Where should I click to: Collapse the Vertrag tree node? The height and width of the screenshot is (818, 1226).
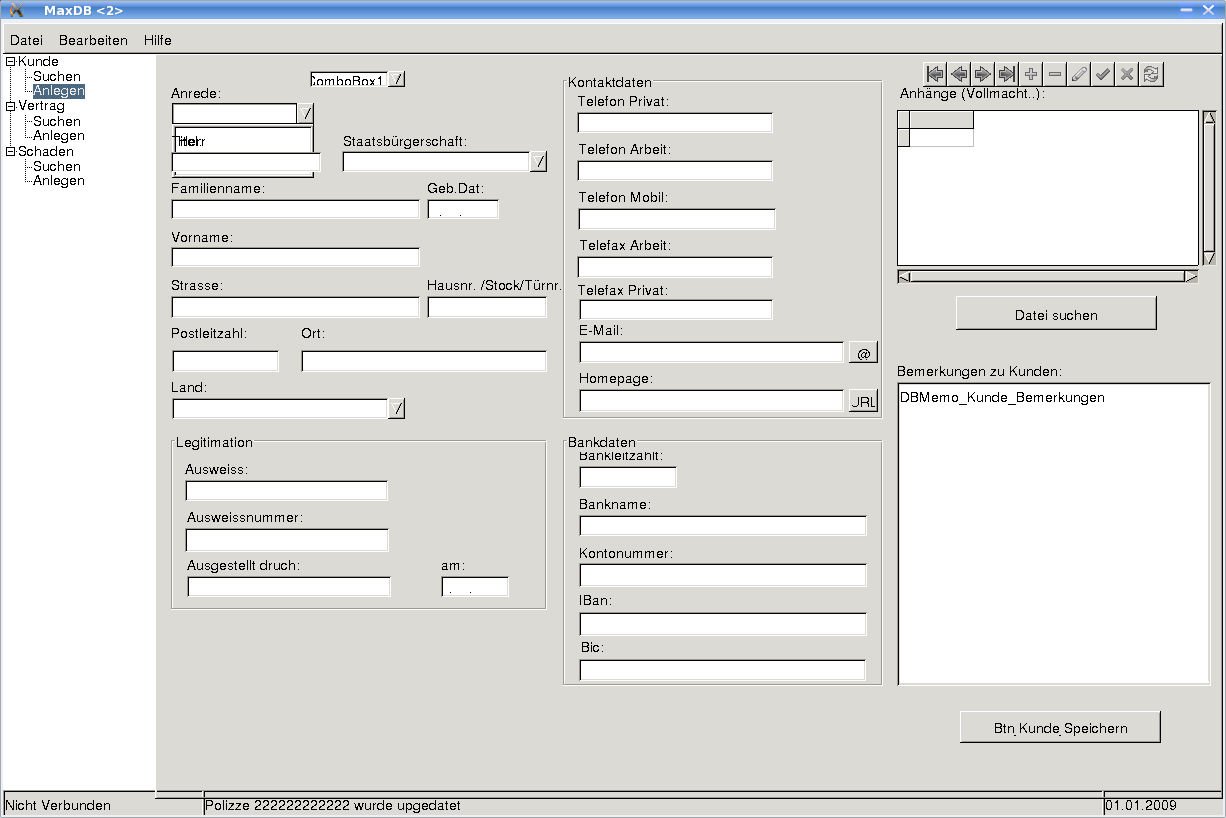coord(11,106)
